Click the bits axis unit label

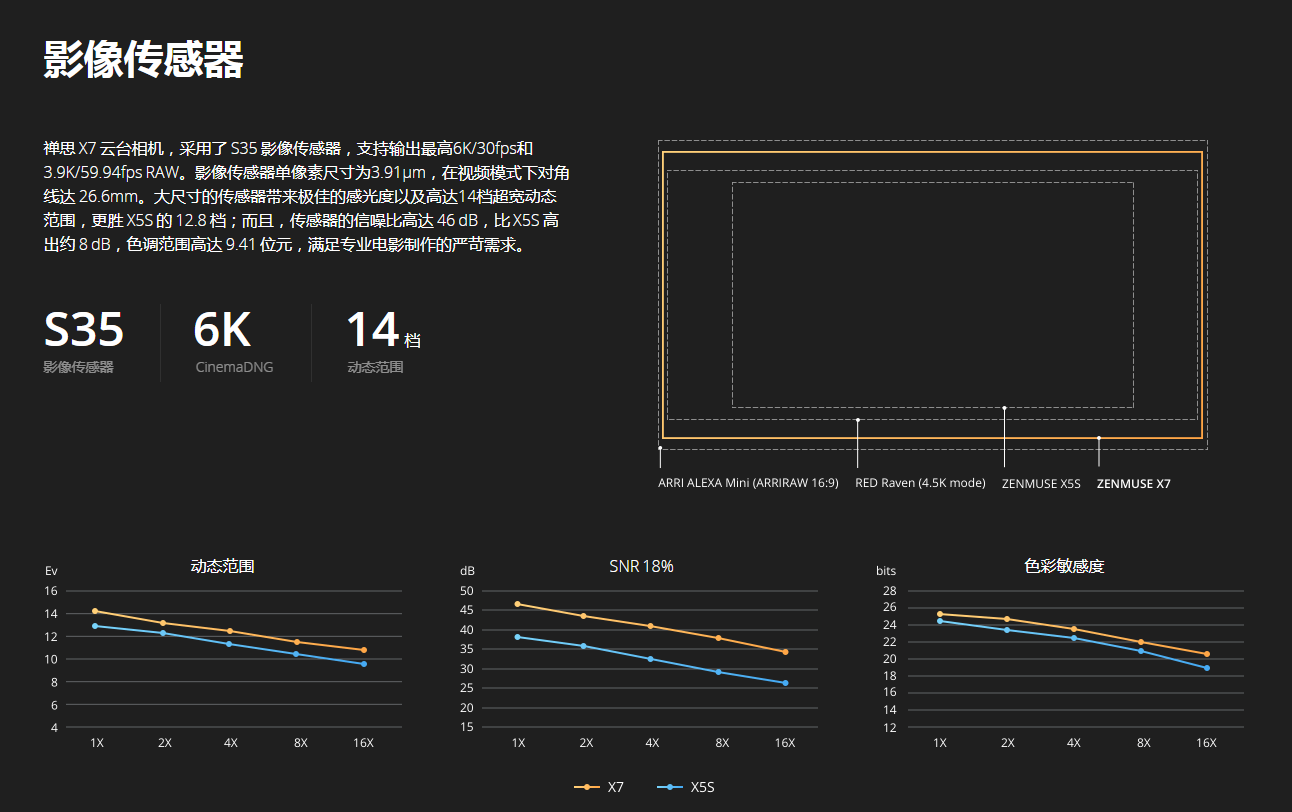[886, 571]
